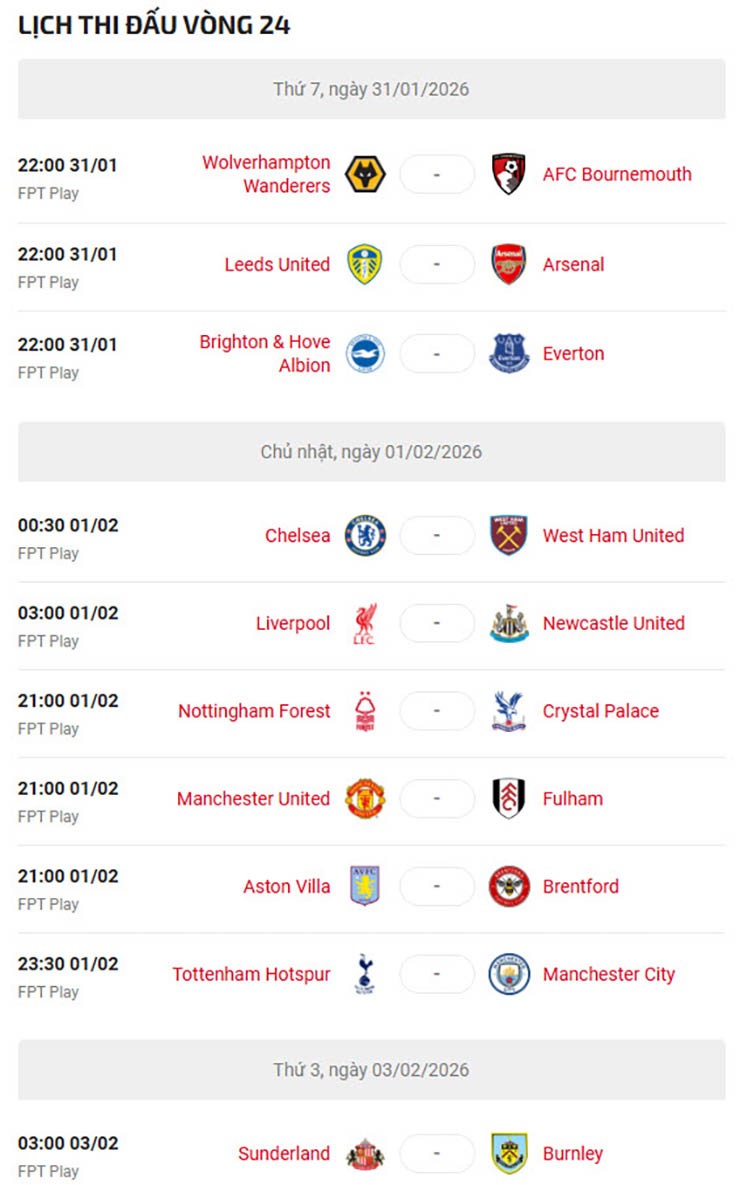Viewport: 740px width, 1185px height.
Task: Click the Manchester City club crest
Action: [509, 974]
